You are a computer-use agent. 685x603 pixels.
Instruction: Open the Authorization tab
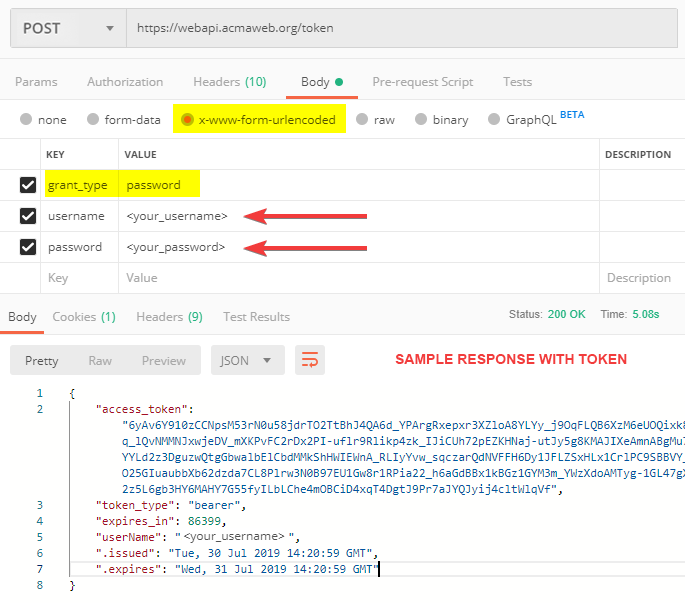point(125,82)
